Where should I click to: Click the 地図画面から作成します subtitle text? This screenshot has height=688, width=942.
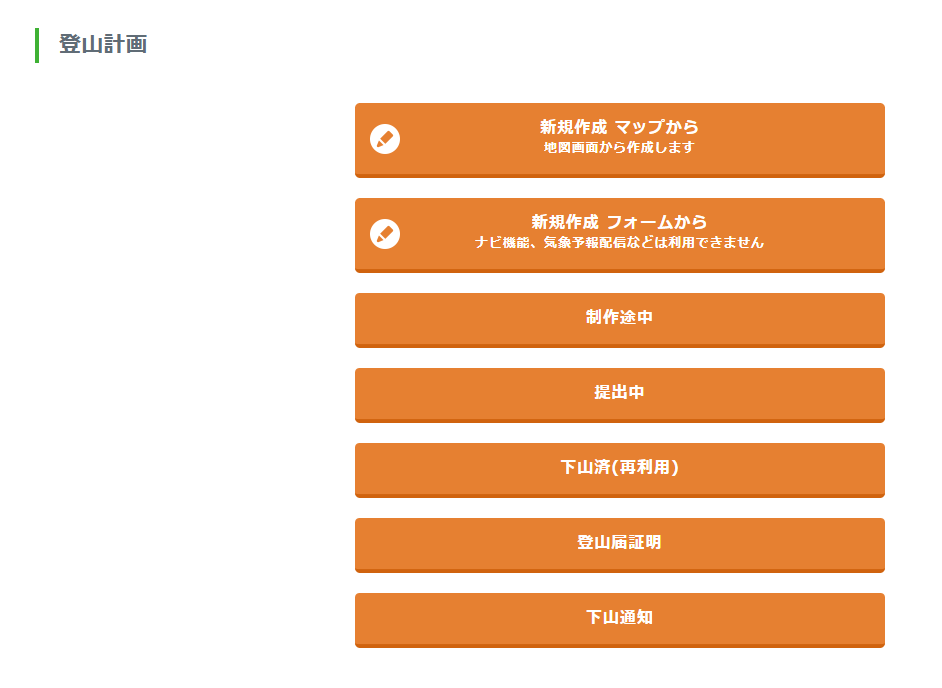click(619, 148)
